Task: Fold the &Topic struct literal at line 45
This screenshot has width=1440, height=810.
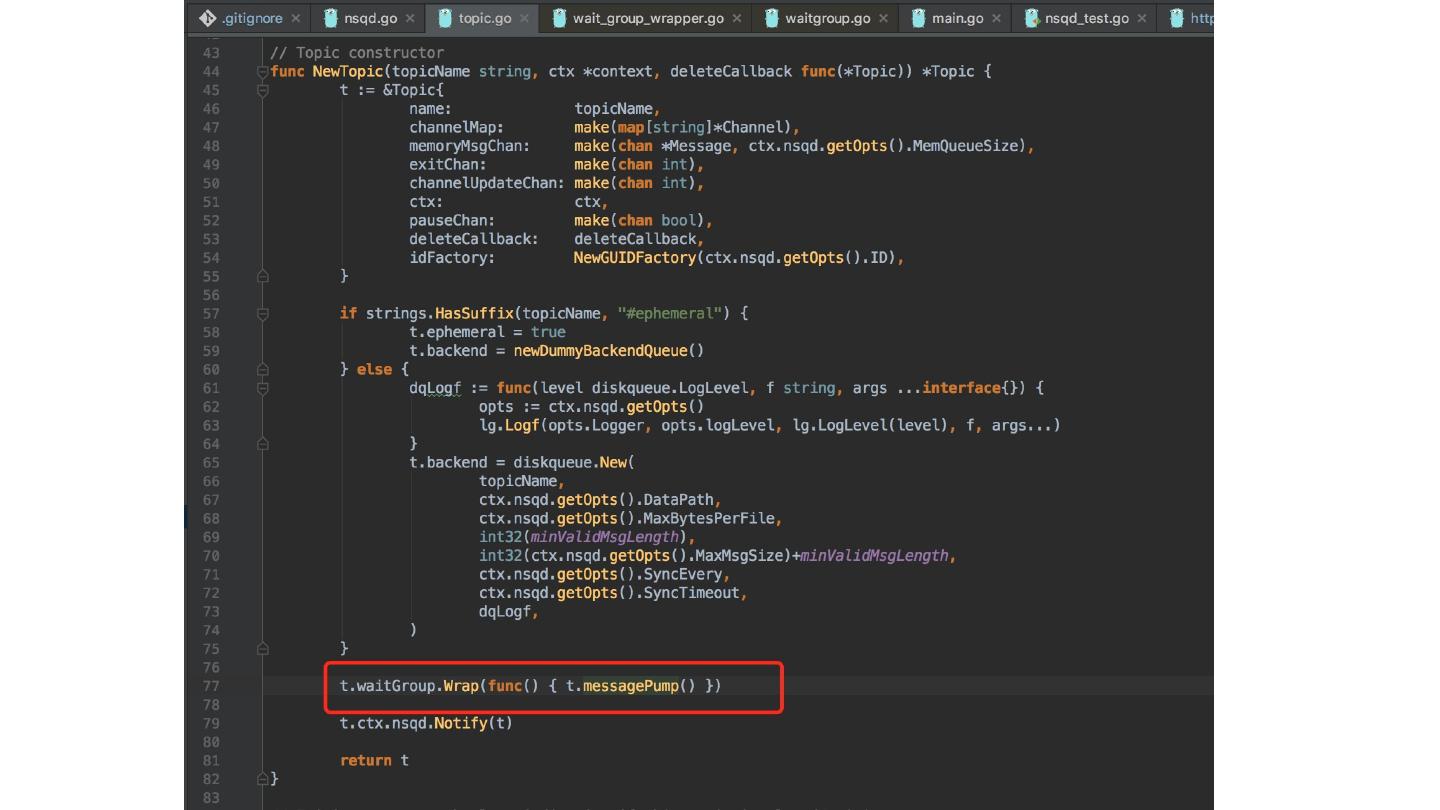Action: (x=262, y=90)
